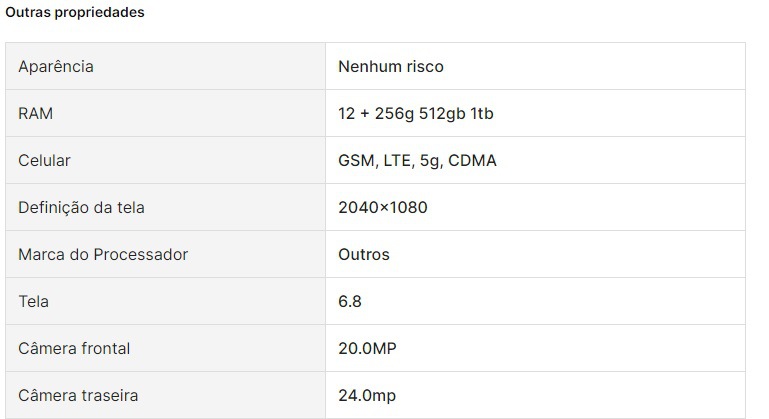Select the "Tela" label cell
The image size is (769, 419).
point(33,301)
